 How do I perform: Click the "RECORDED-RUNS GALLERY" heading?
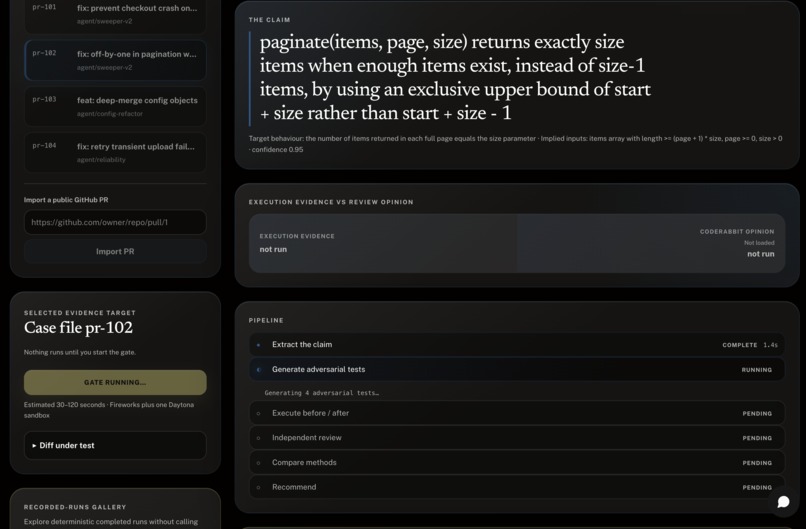(x=75, y=507)
